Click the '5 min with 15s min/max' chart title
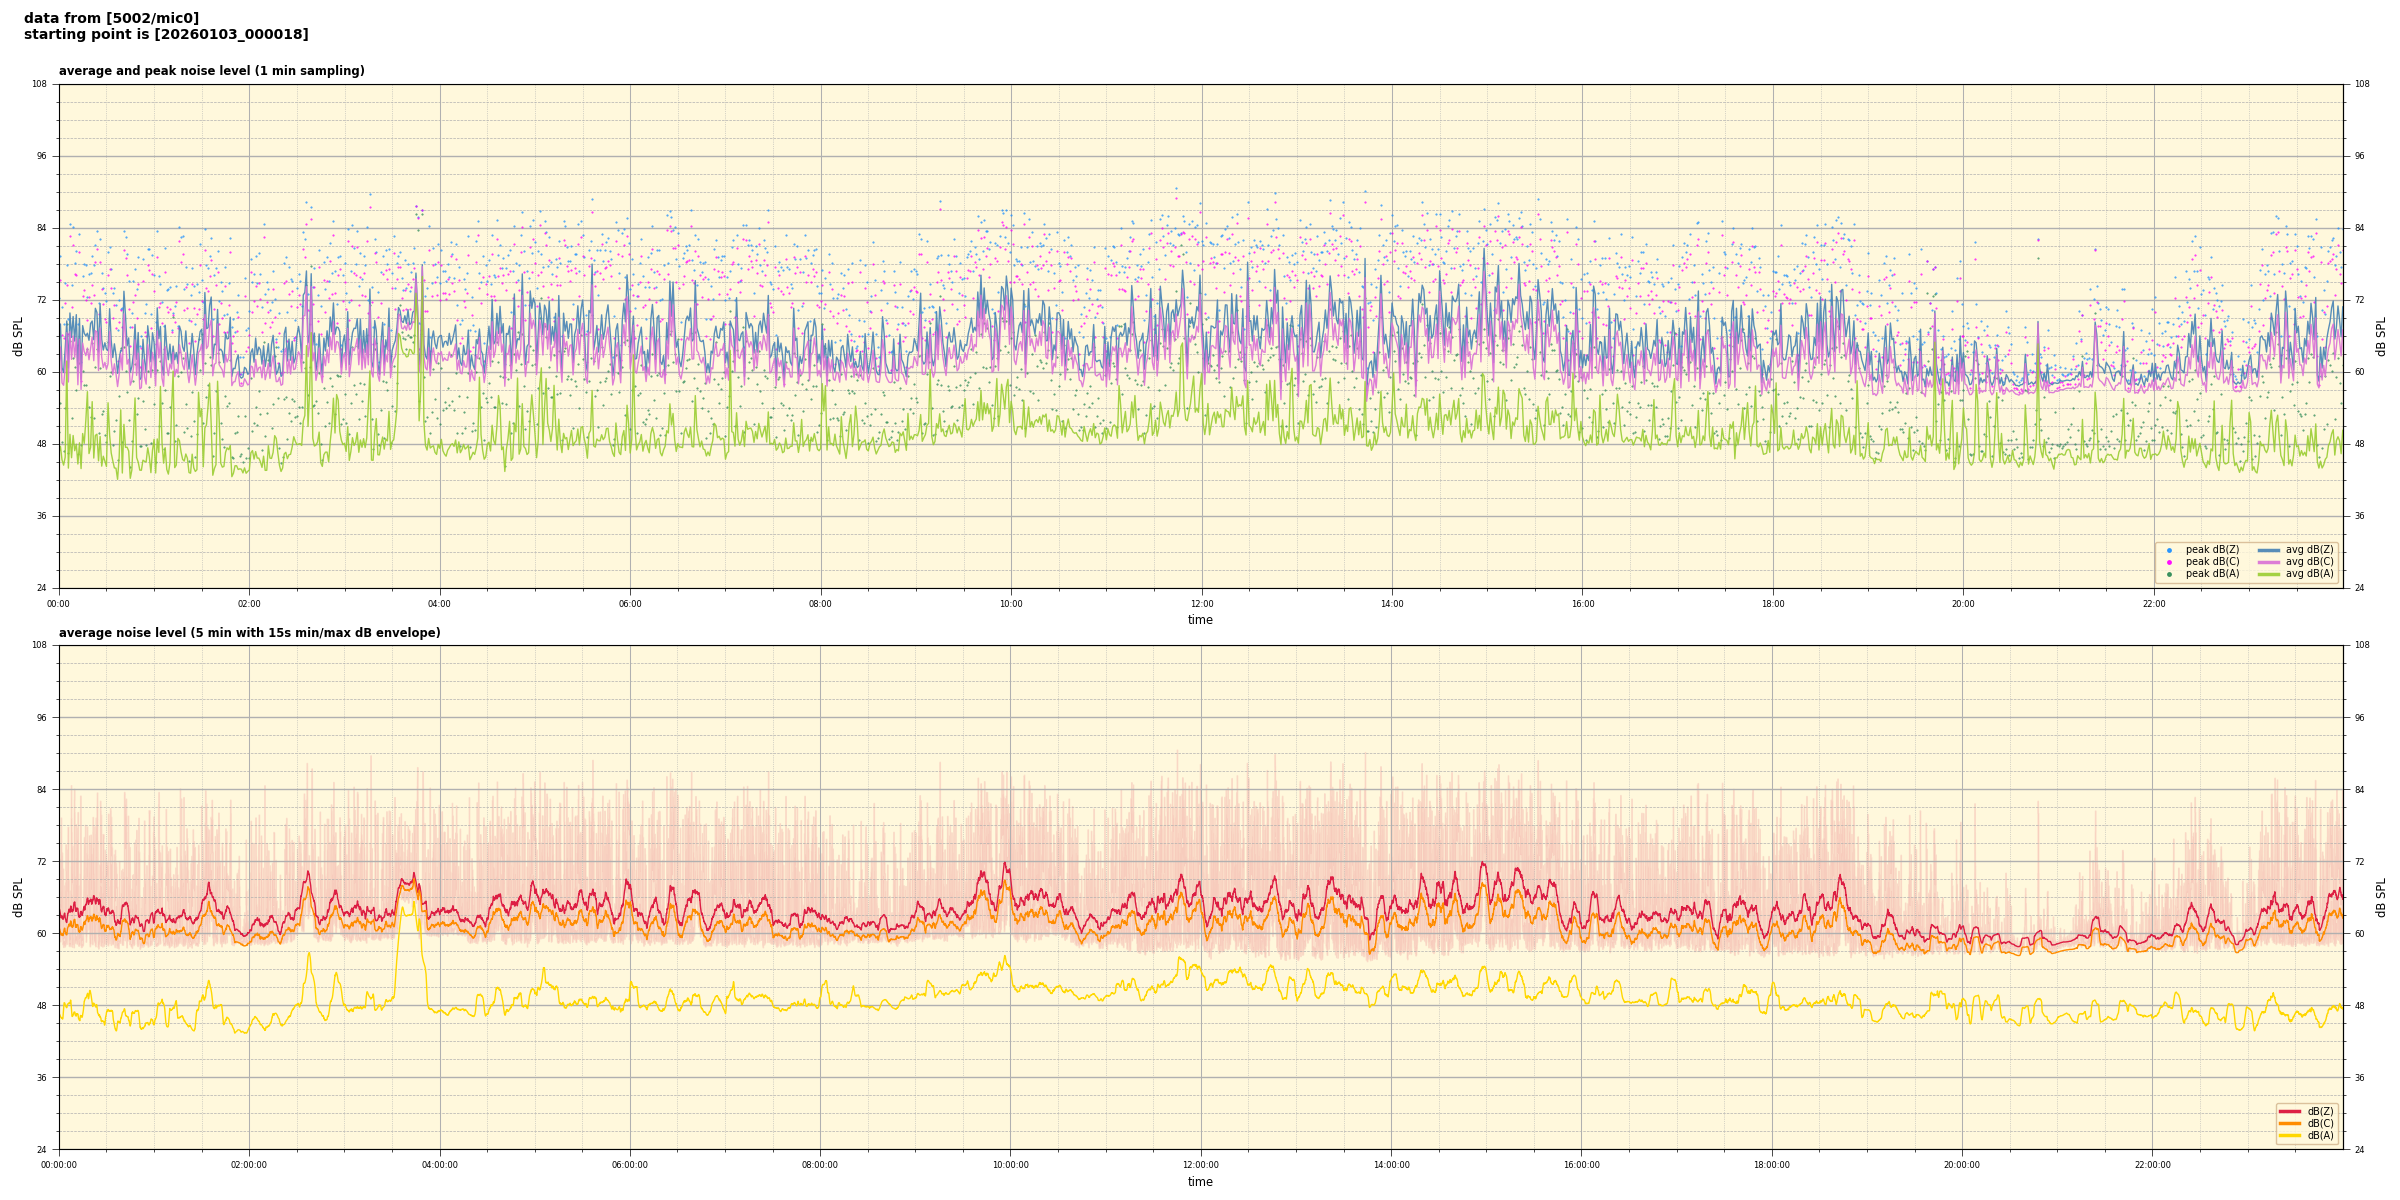The height and width of the screenshot is (1200, 2400). [x=249, y=633]
